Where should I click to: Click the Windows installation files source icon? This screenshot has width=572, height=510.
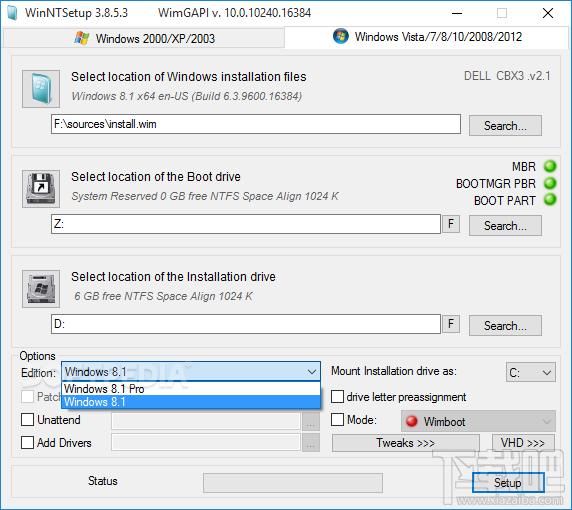(x=41, y=89)
